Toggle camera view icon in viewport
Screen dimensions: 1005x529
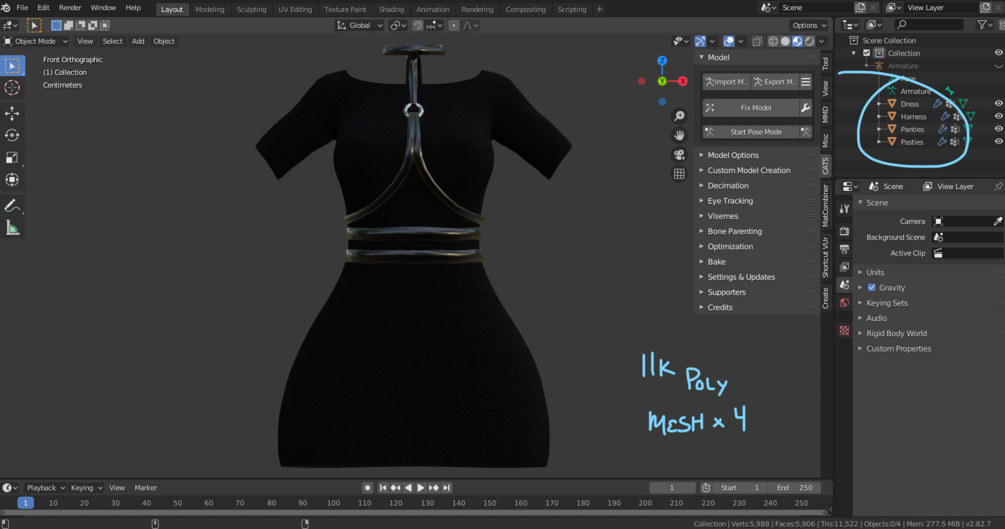click(679, 155)
